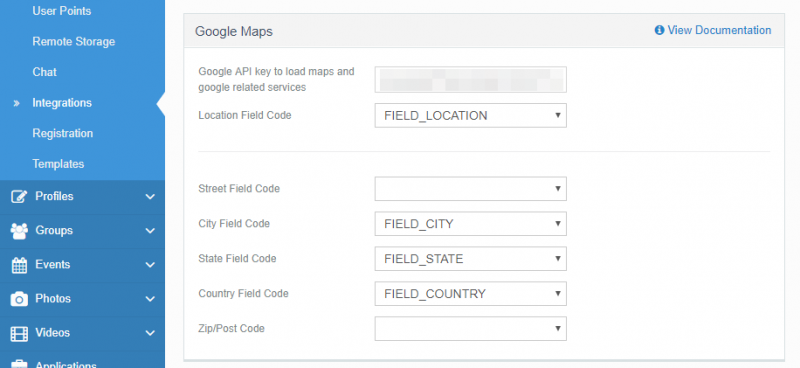Click the Street Field Code label
The height and width of the screenshot is (368, 800).
coord(239,188)
